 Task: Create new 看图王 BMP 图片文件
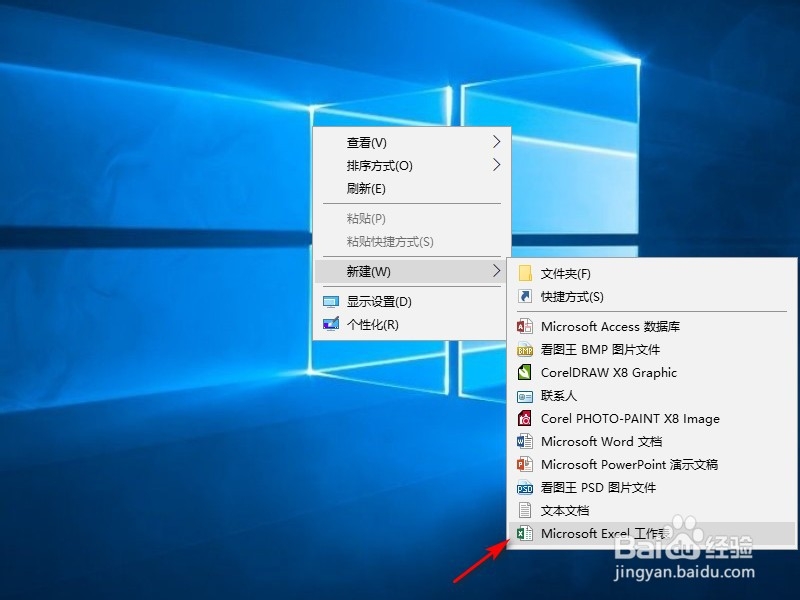point(652,349)
